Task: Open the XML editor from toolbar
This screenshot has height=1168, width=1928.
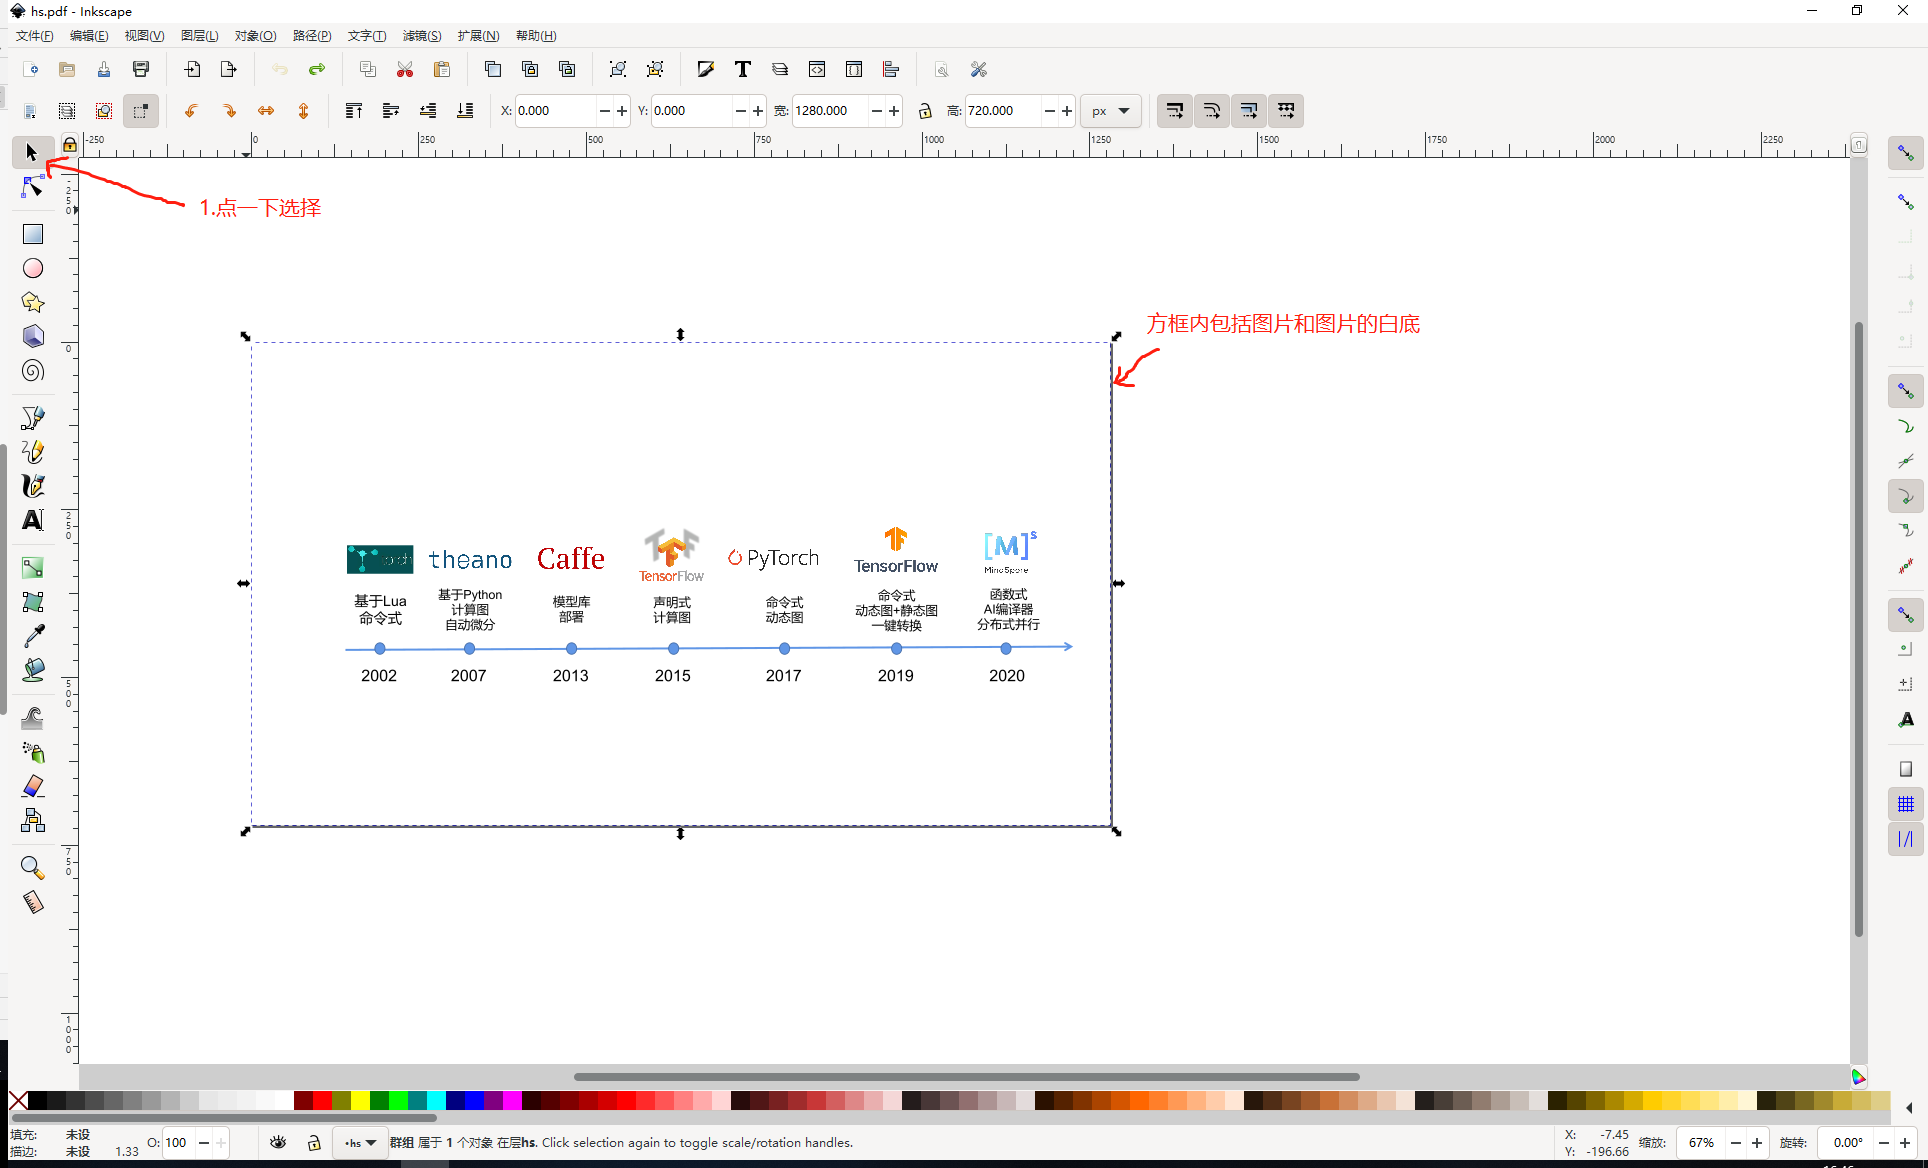Action: 817,69
